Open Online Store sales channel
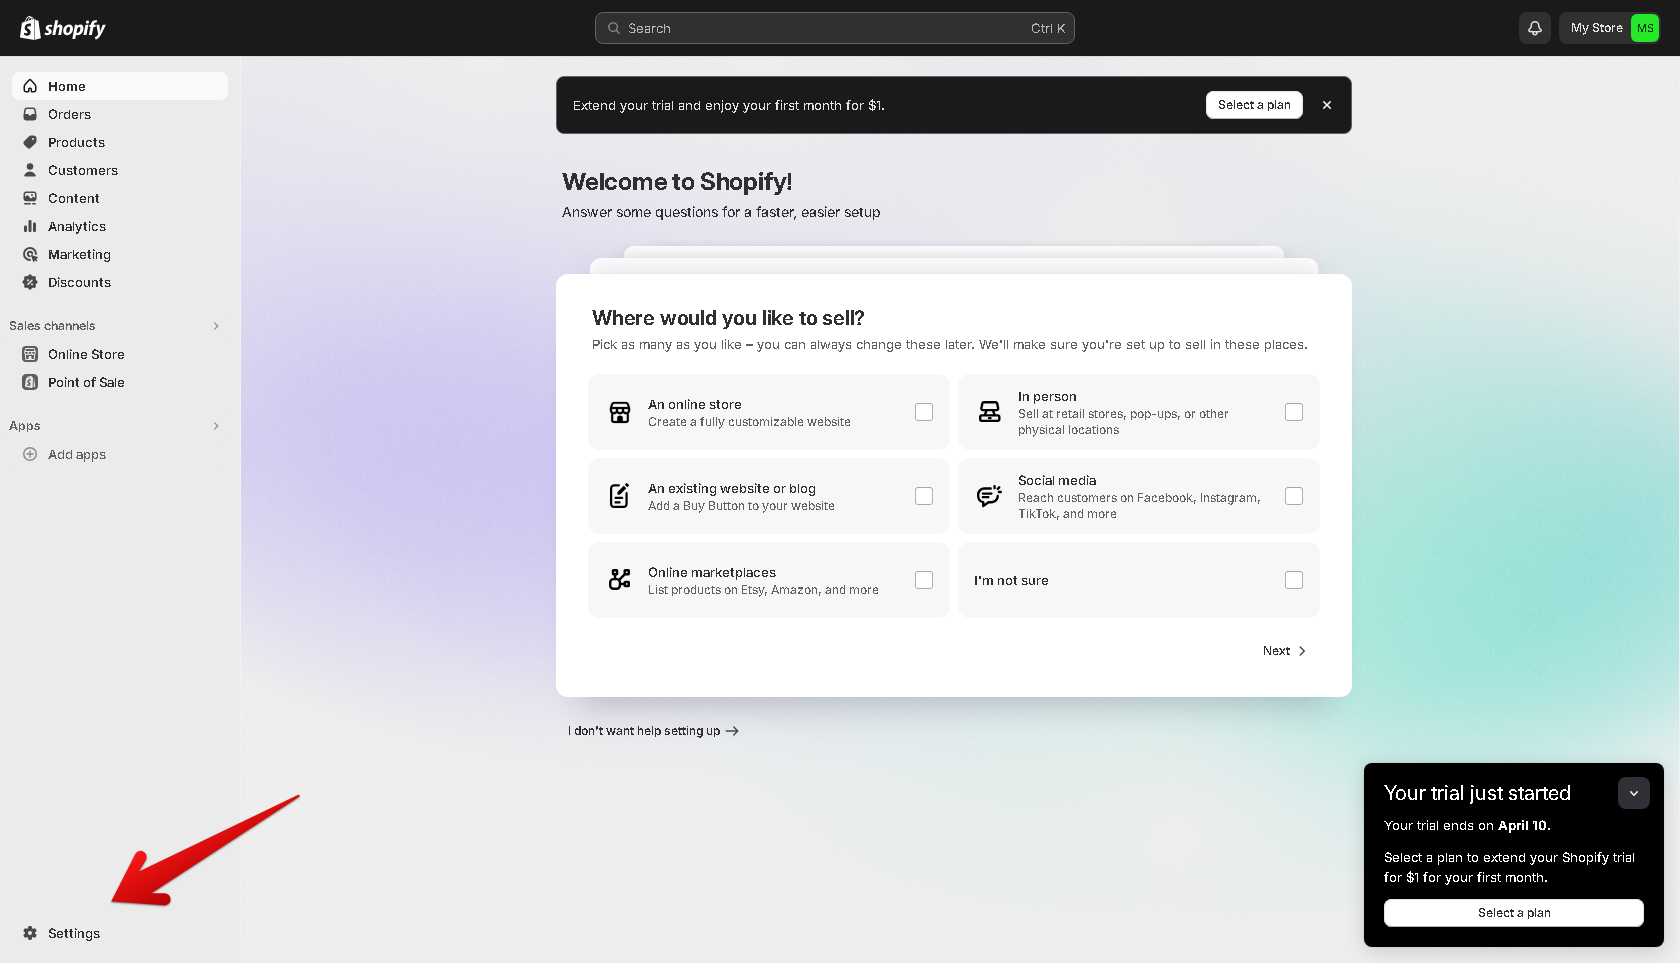This screenshot has width=1680, height=963. click(120, 354)
